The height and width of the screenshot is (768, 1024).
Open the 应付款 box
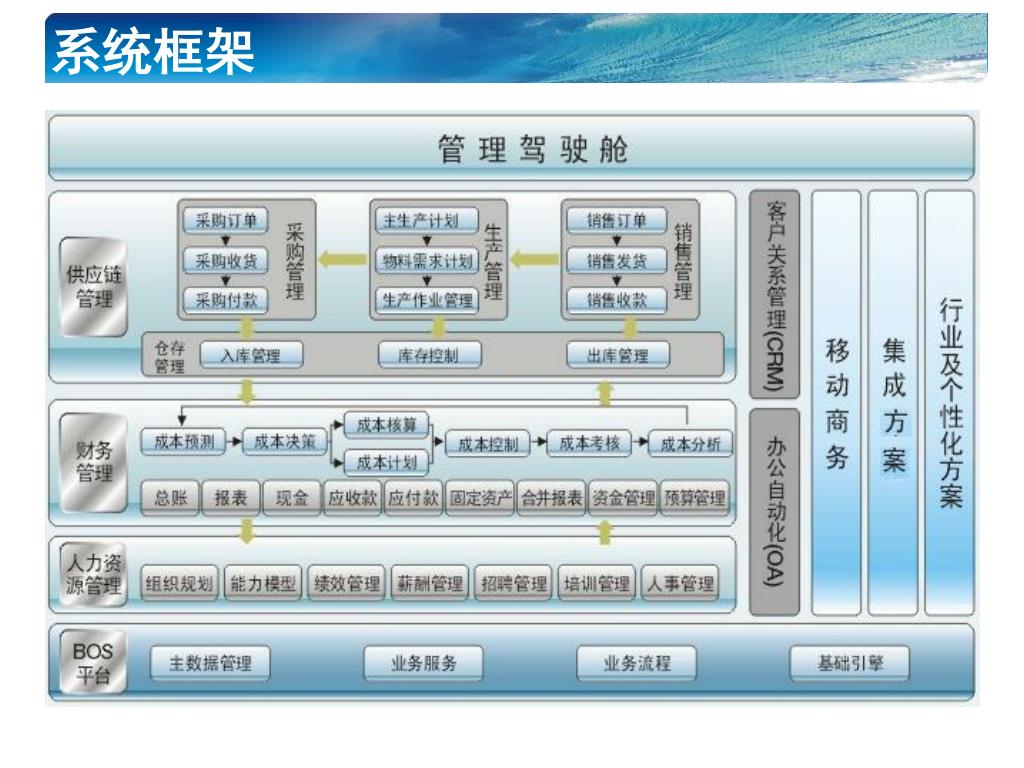coord(413,498)
